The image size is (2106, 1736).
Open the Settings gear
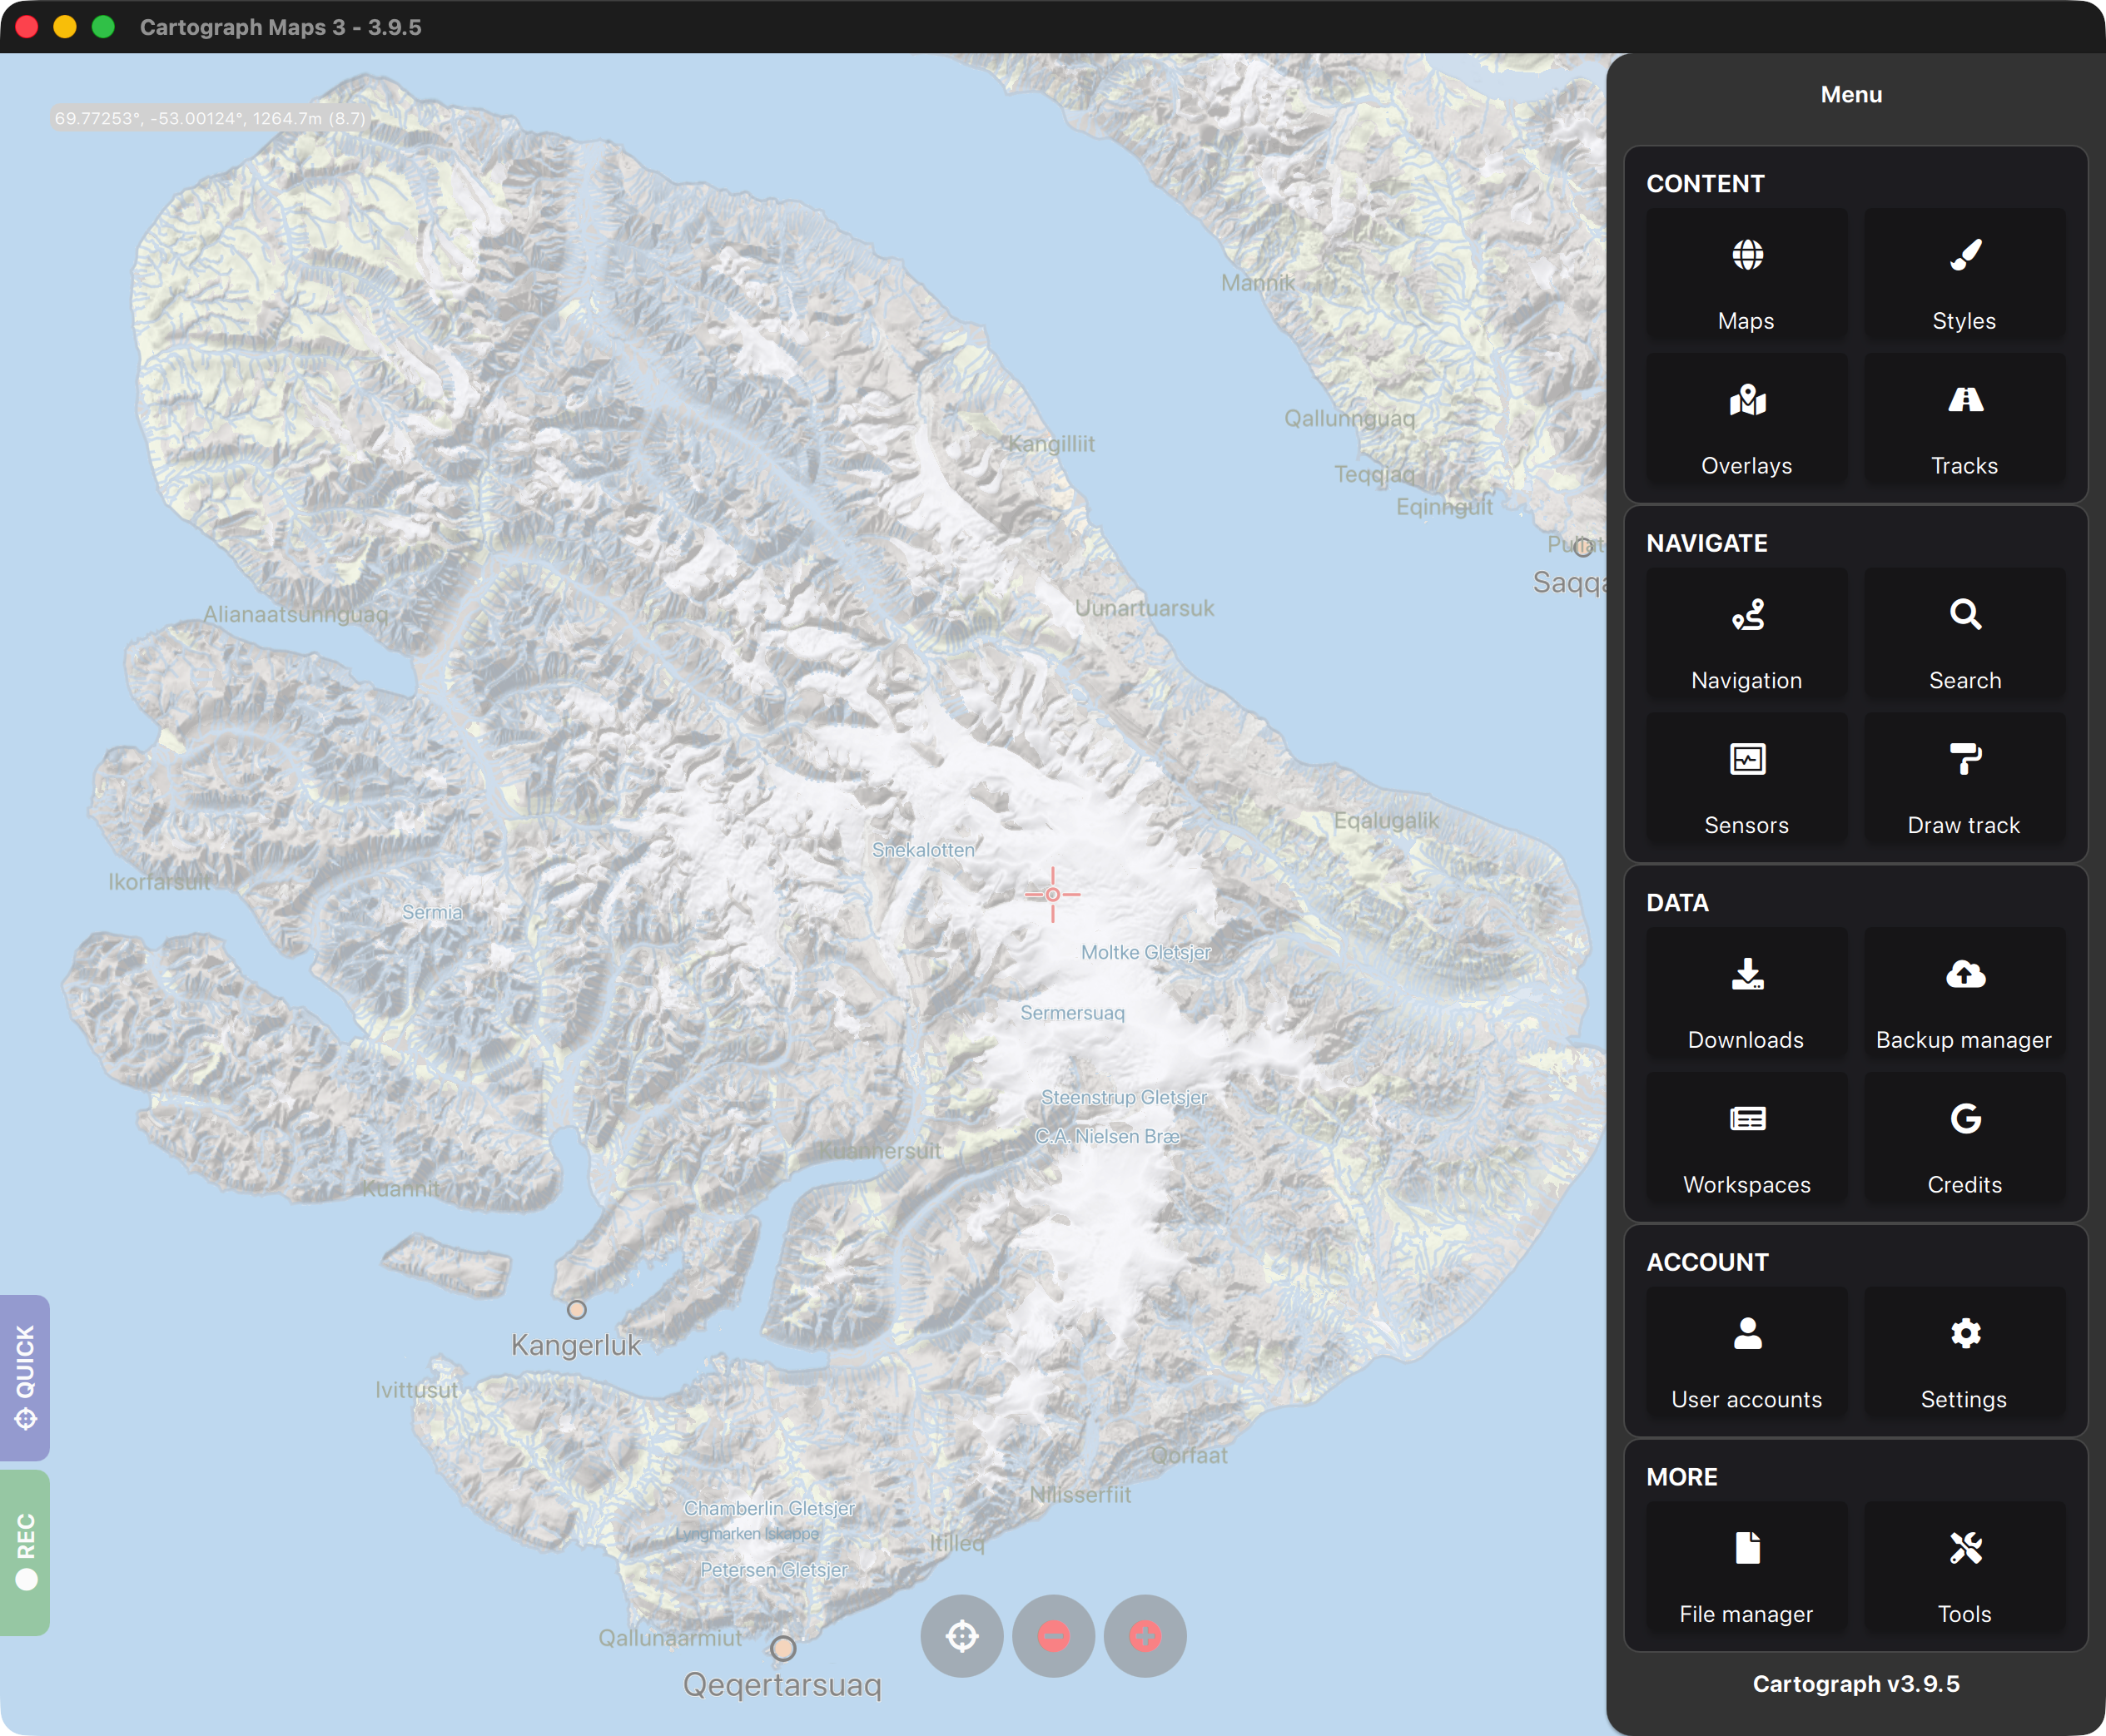point(1964,1354)
